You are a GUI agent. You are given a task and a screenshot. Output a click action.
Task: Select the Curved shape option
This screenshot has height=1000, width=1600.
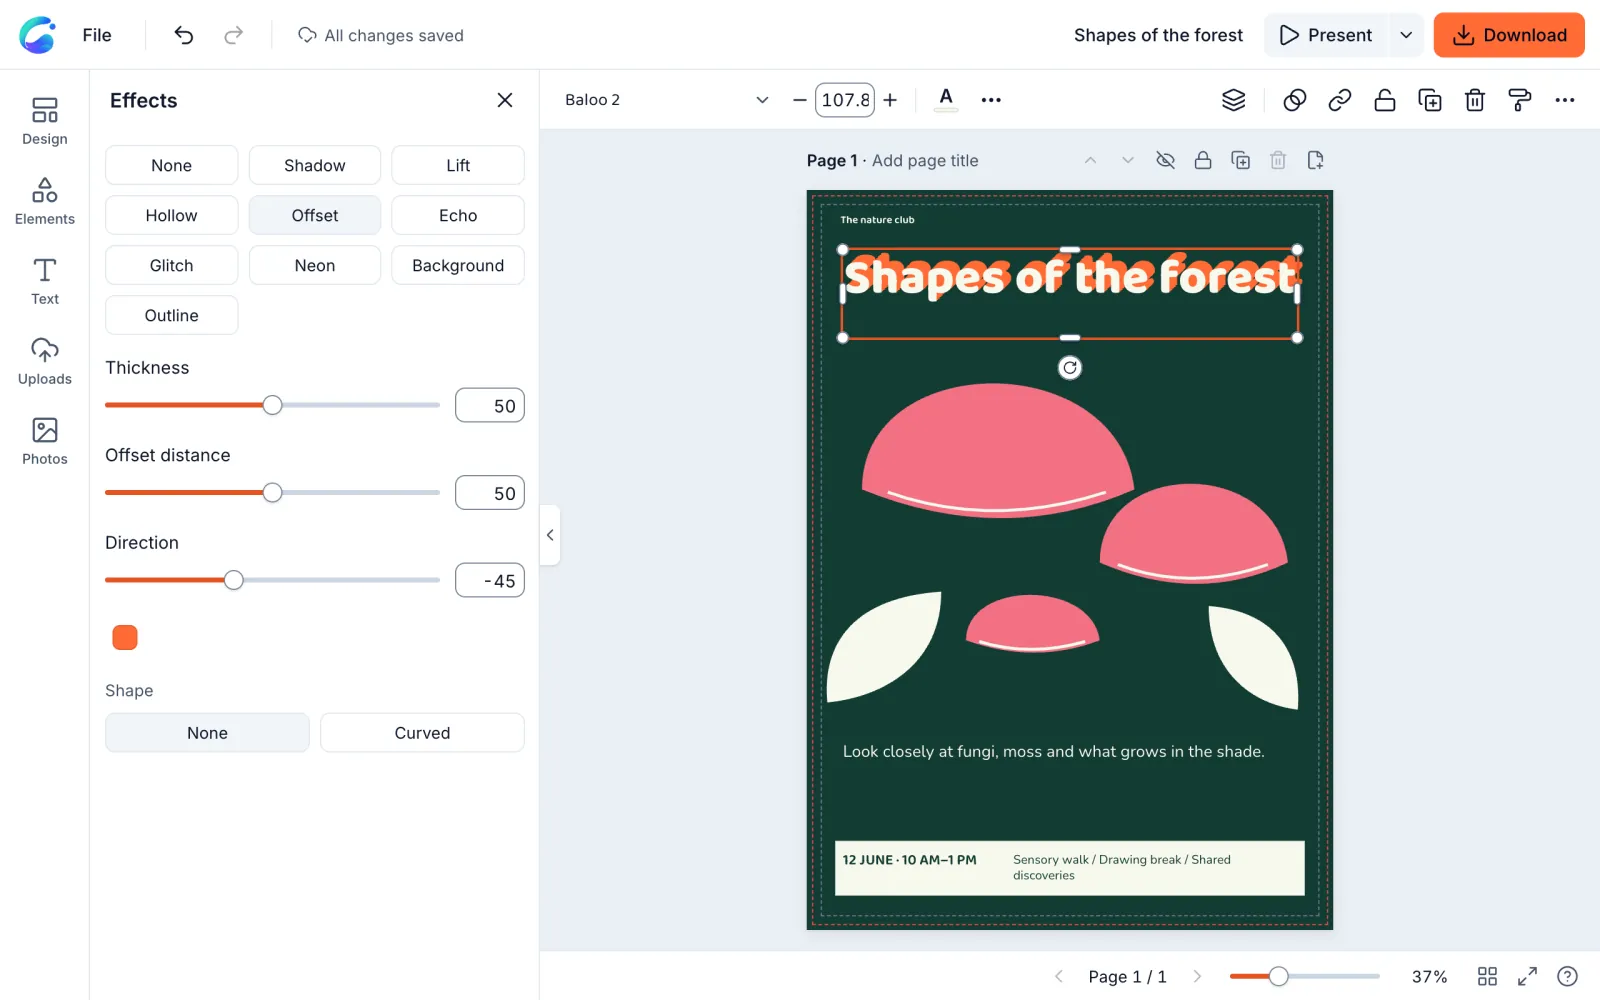422,733
